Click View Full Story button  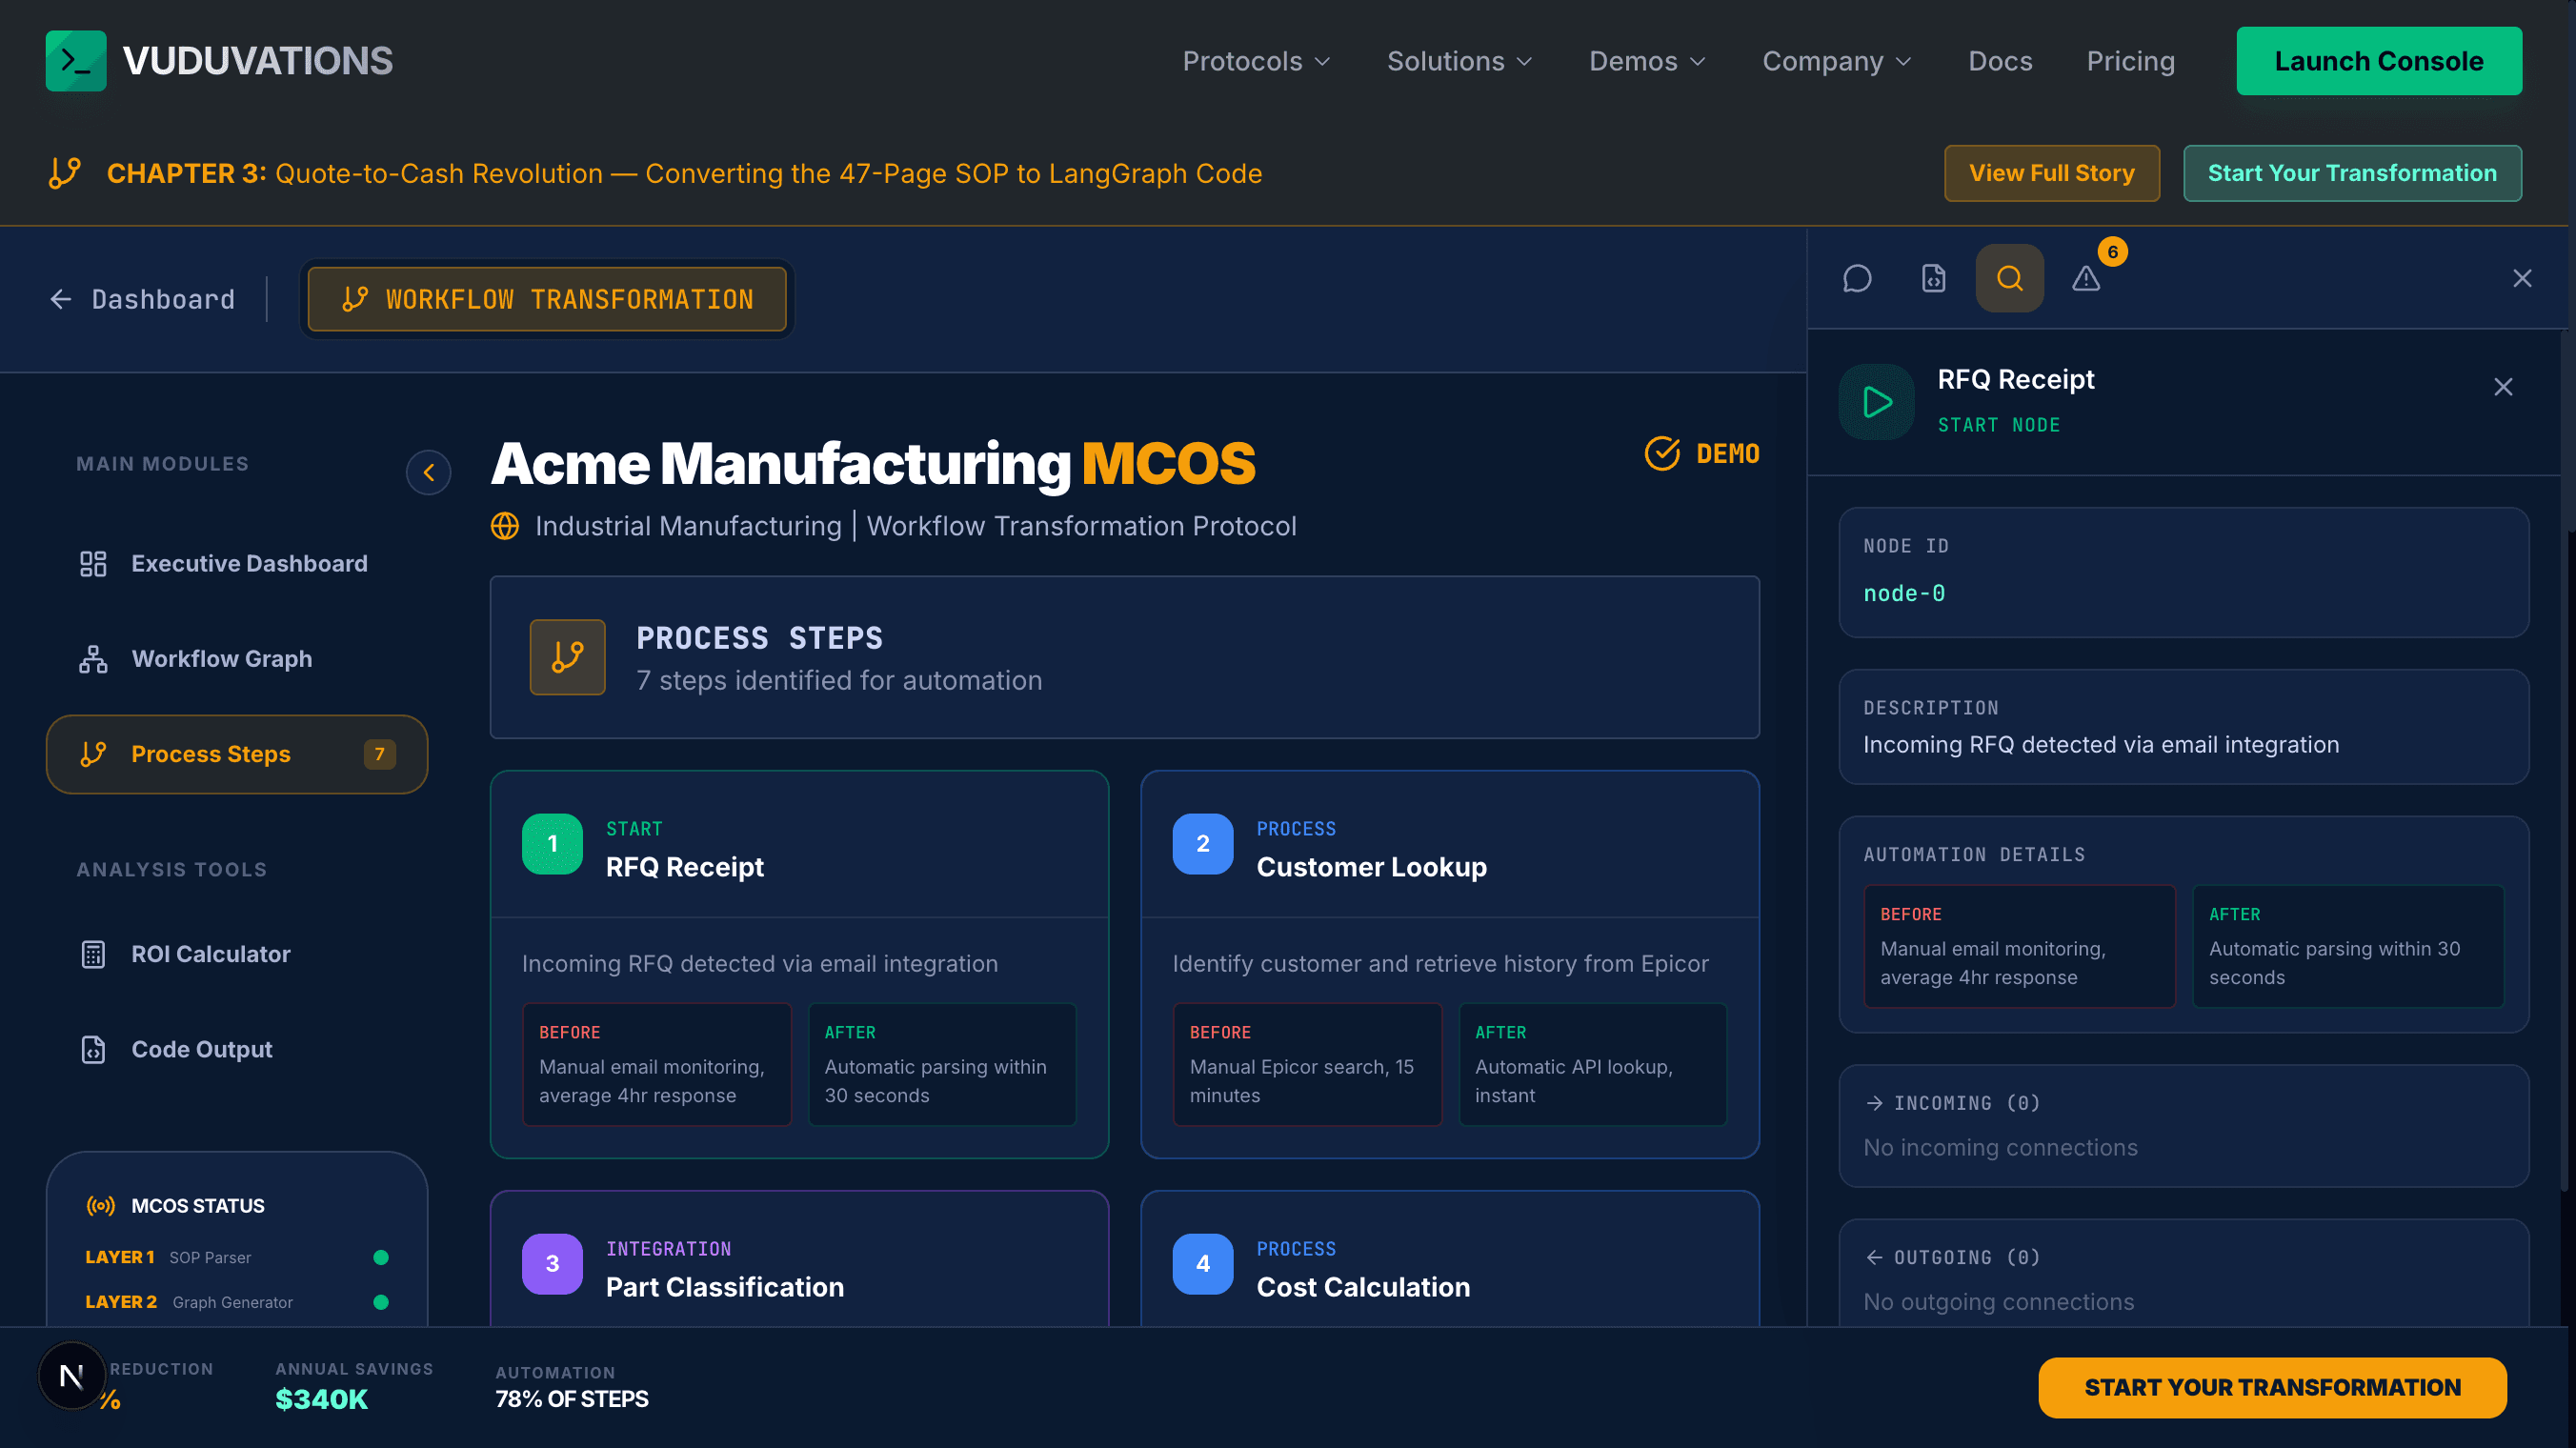pyautogui.click(x=2052, y=173)
